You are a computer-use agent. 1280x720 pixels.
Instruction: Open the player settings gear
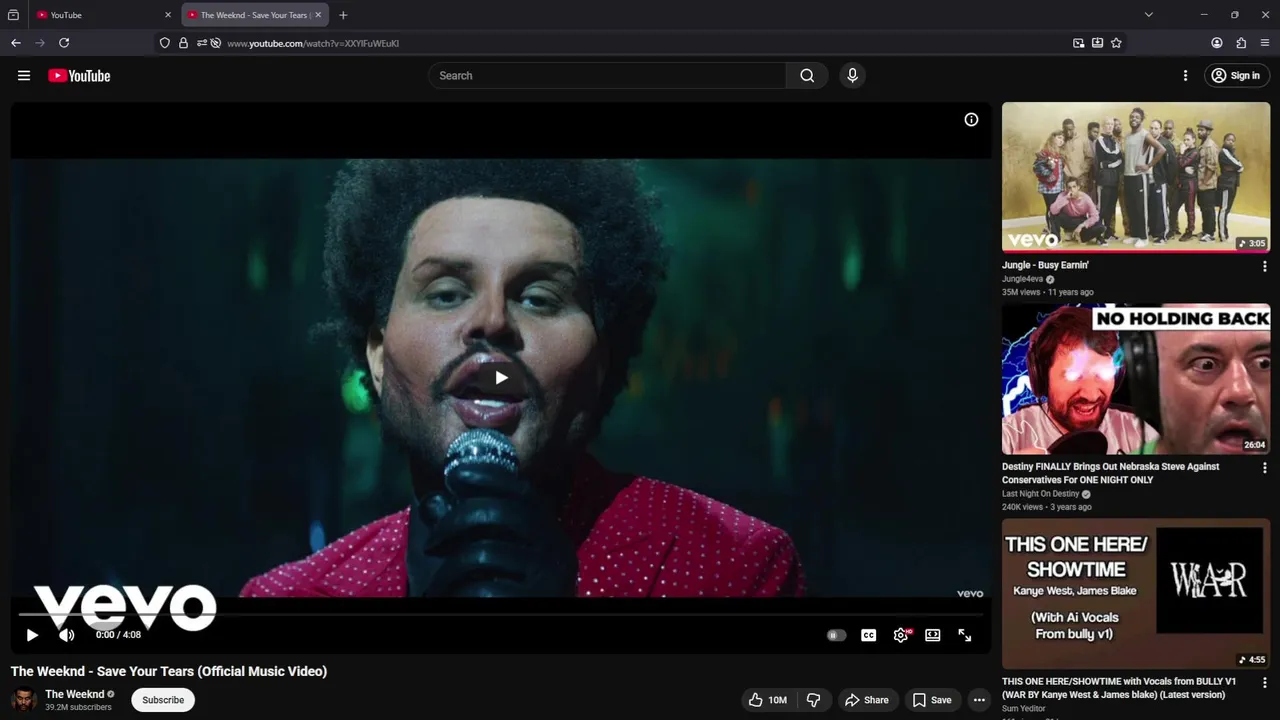[901, 635]
